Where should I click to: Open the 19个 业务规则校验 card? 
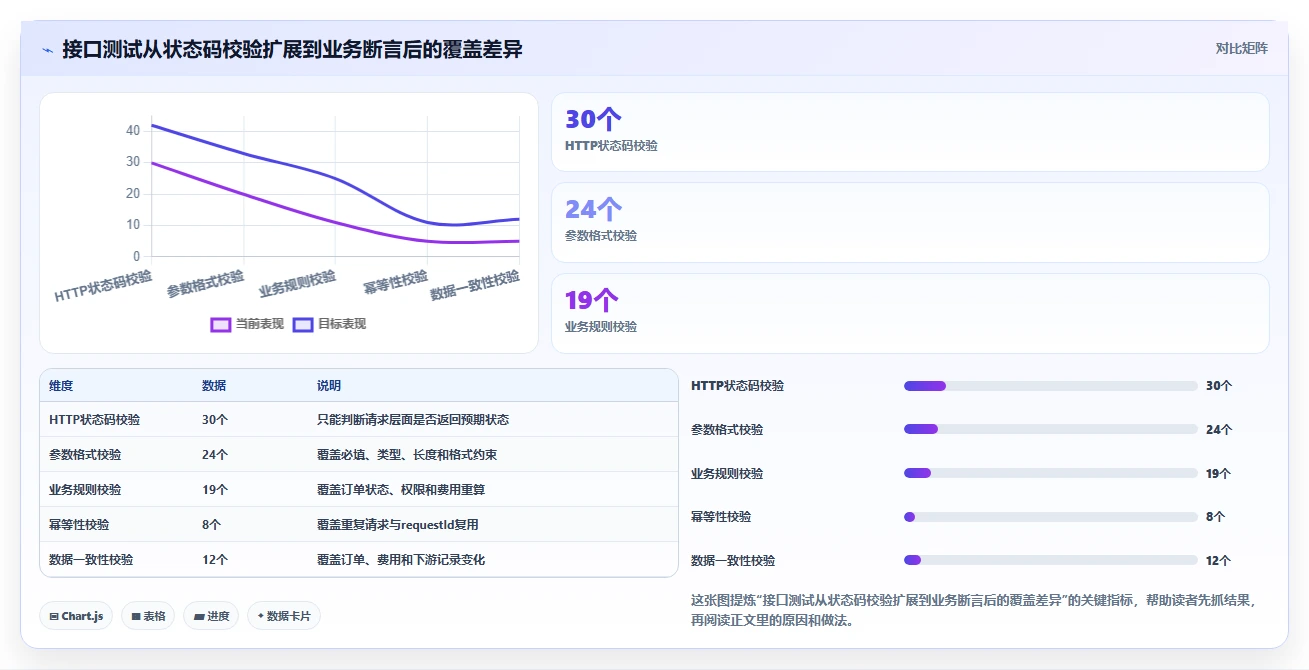point(910,313)
